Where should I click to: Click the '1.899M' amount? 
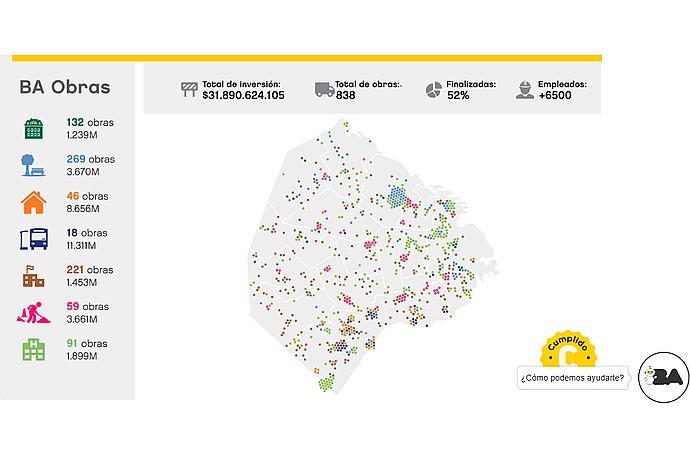82,356
